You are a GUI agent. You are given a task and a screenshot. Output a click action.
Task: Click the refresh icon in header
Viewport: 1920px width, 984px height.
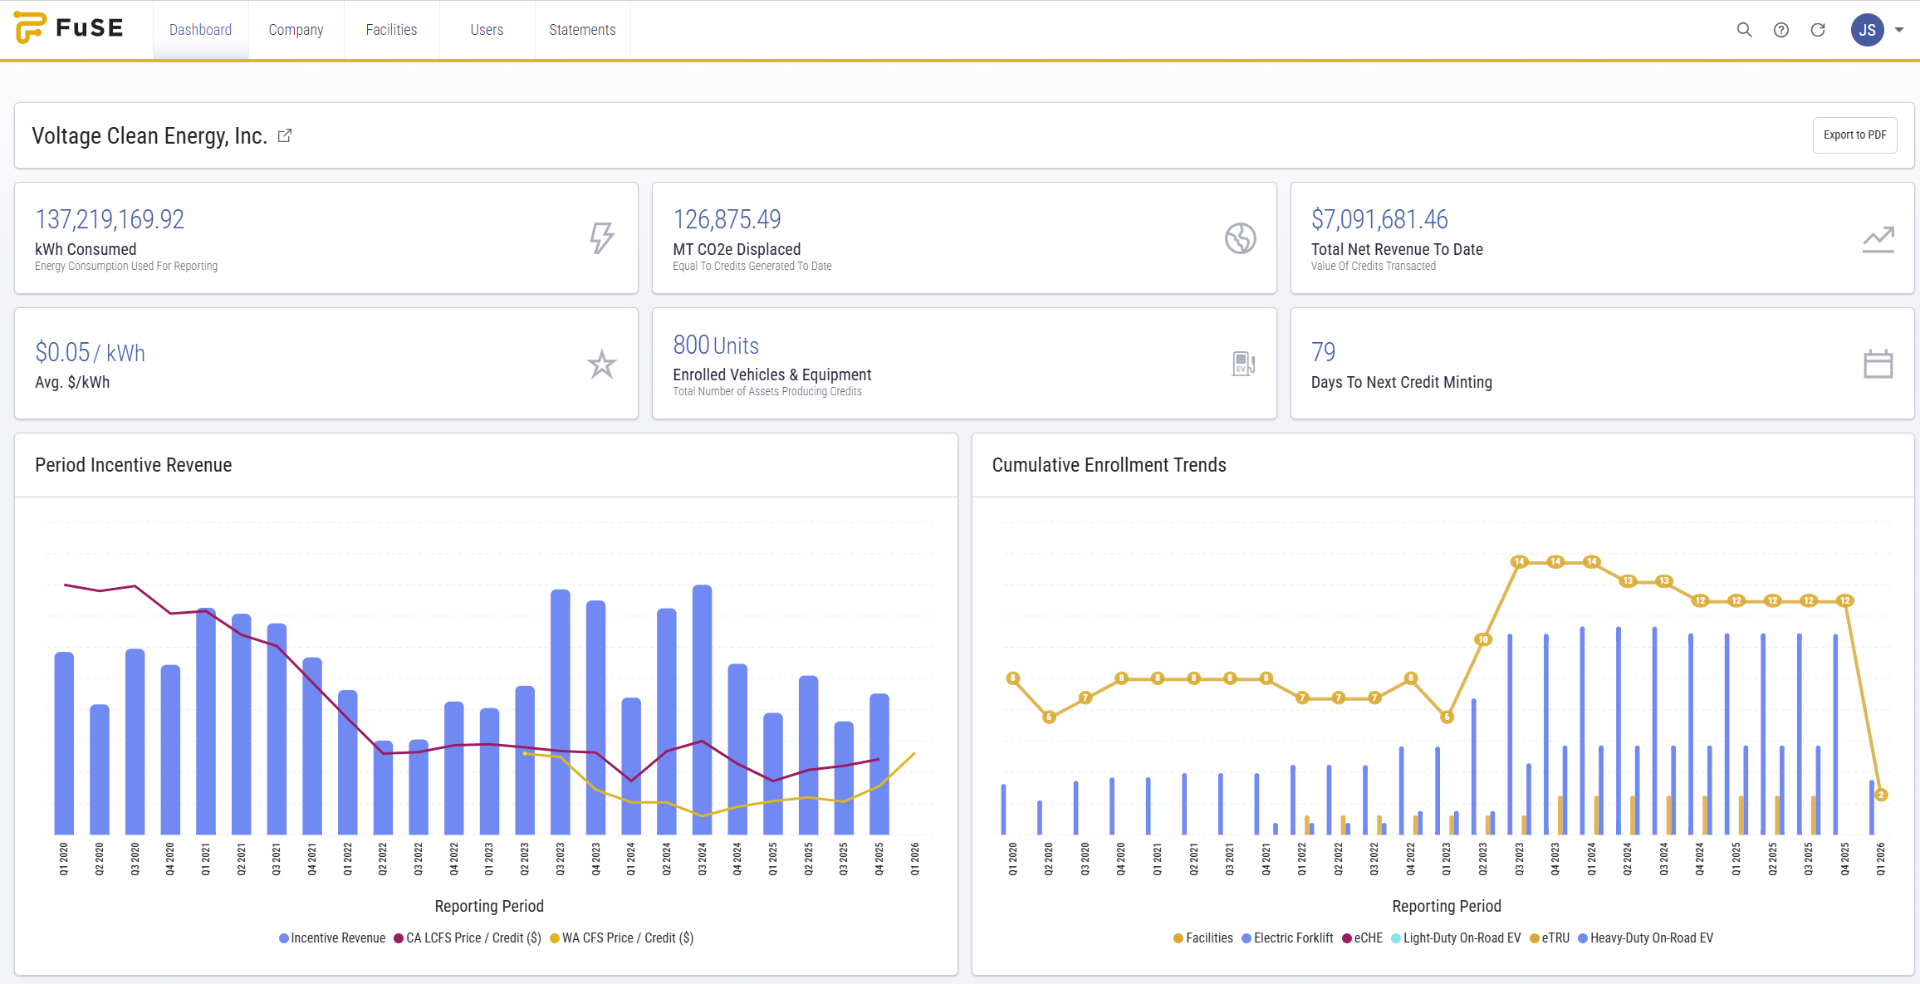[x=1818, y=30]
